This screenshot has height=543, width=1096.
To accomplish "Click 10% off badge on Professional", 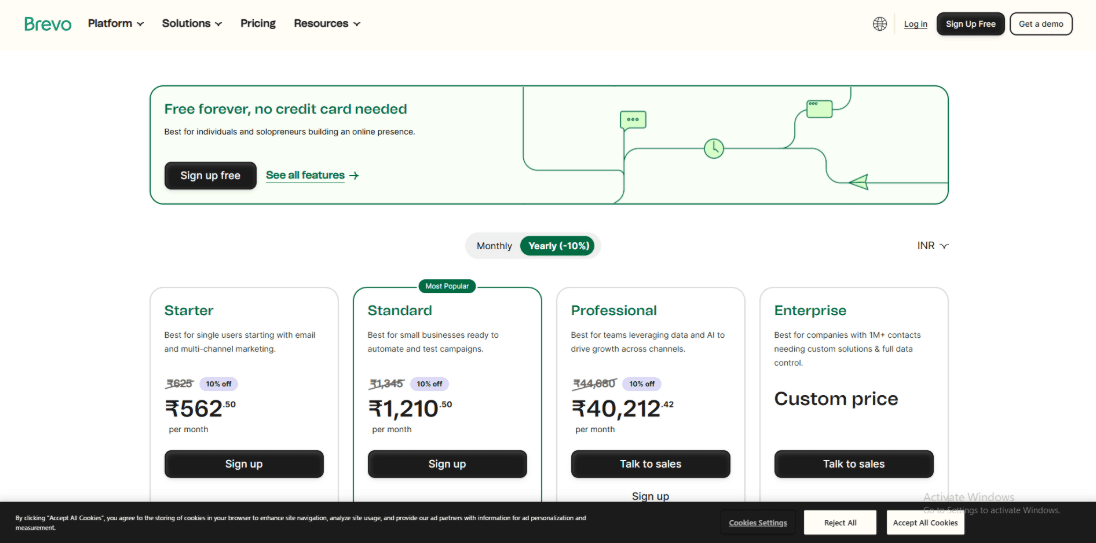I will tap(641, 384).
